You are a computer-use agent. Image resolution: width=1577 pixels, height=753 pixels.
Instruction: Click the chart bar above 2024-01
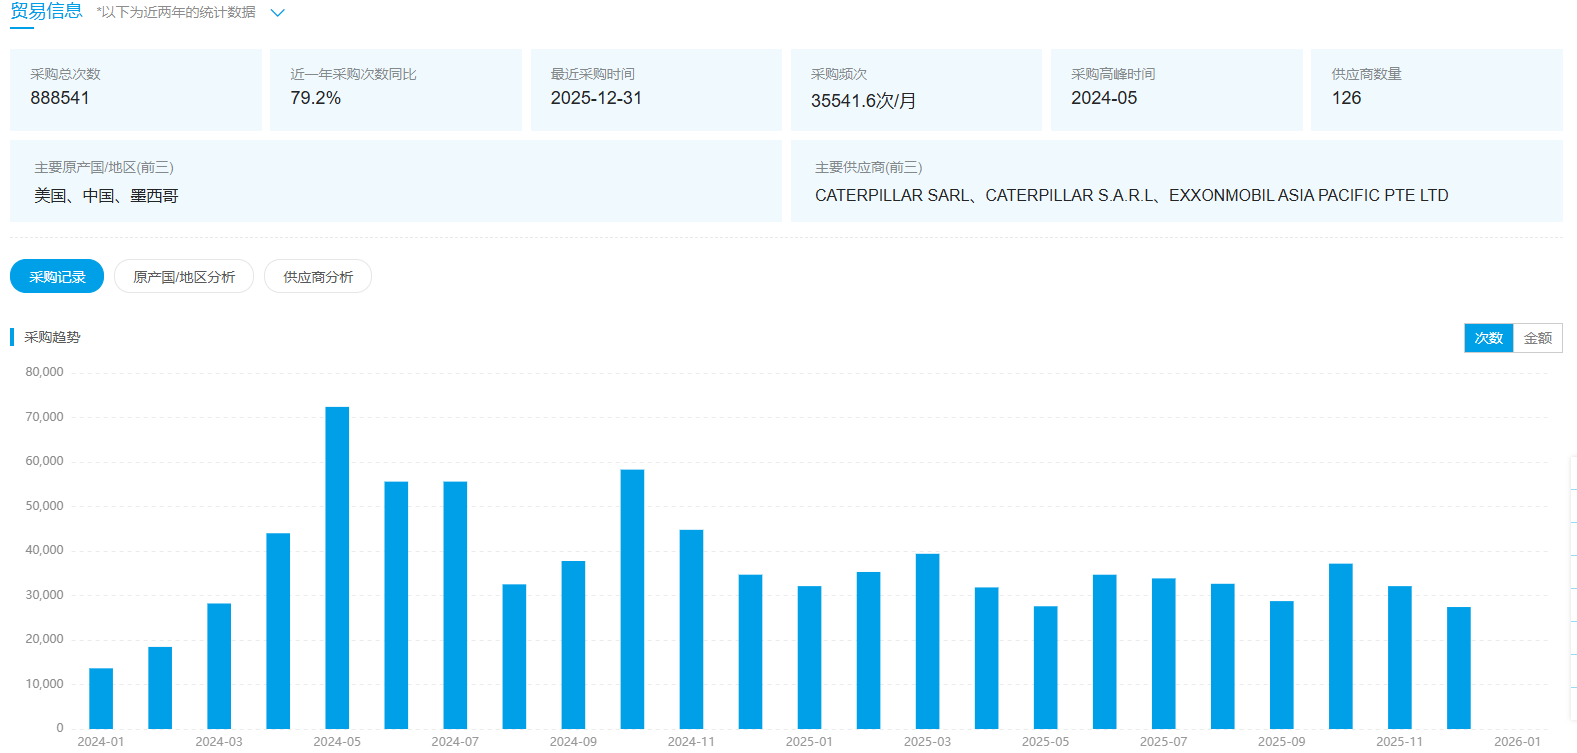(101, 698)
